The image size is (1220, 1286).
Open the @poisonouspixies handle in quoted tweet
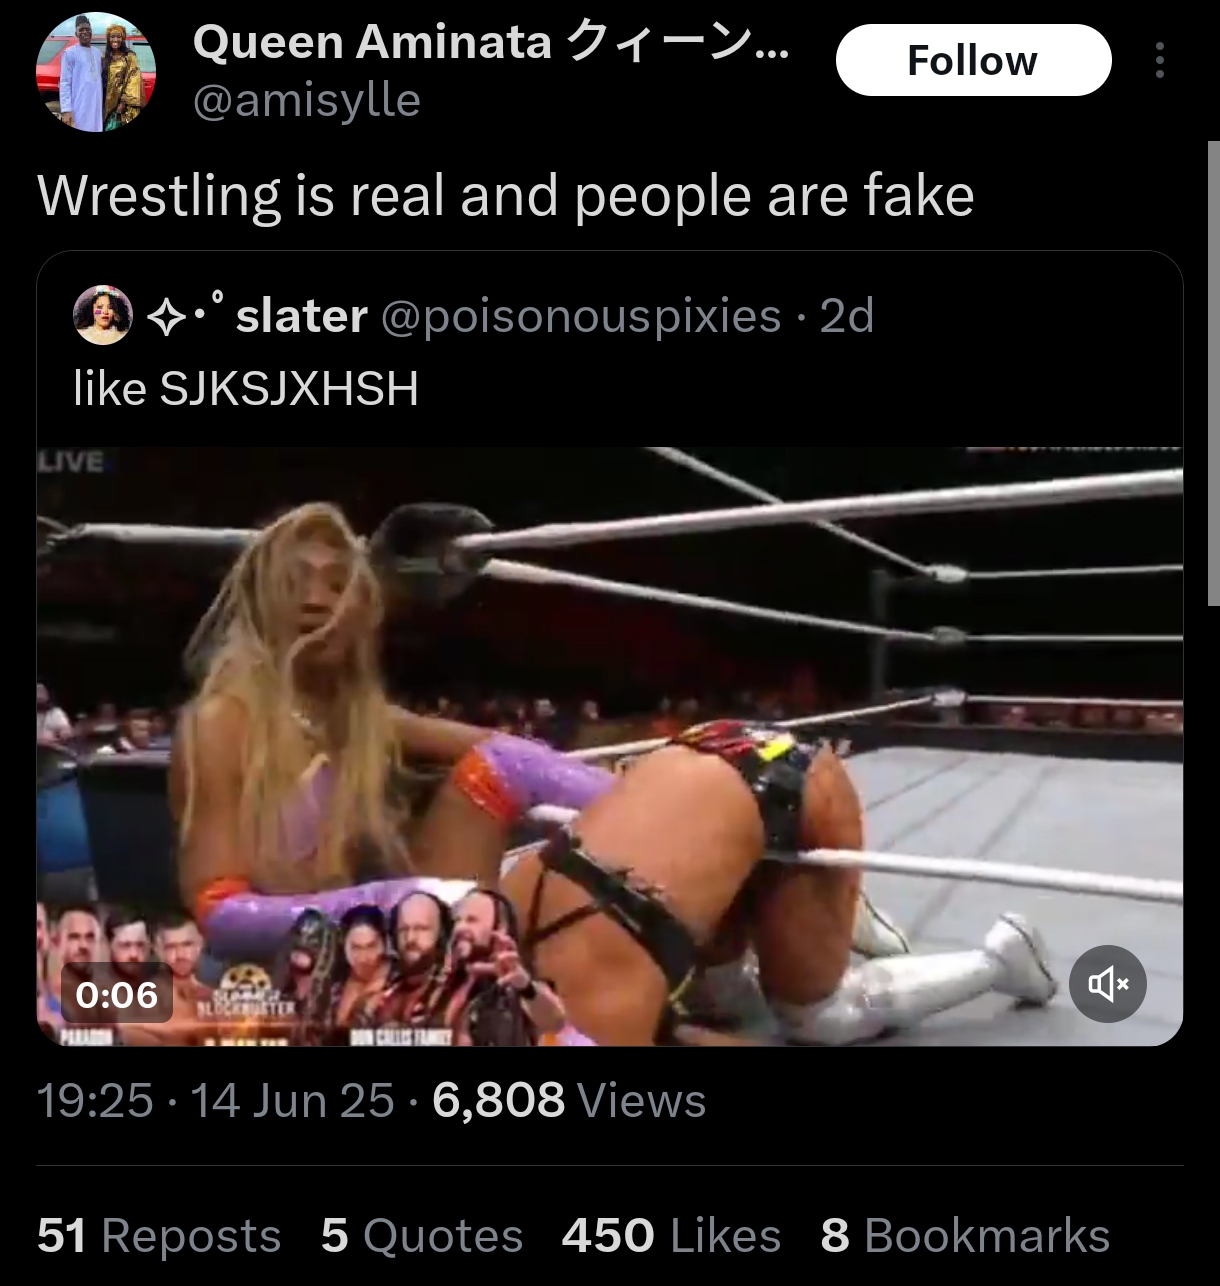[581, 316]
